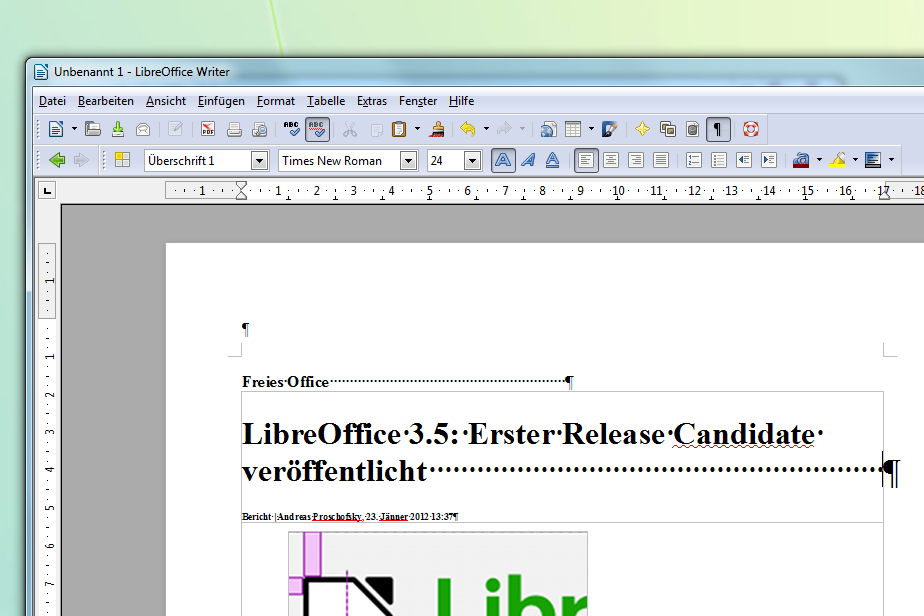Toggle bullet list
This screenshot has width=924, height=616.
click(x=719, y=160)
